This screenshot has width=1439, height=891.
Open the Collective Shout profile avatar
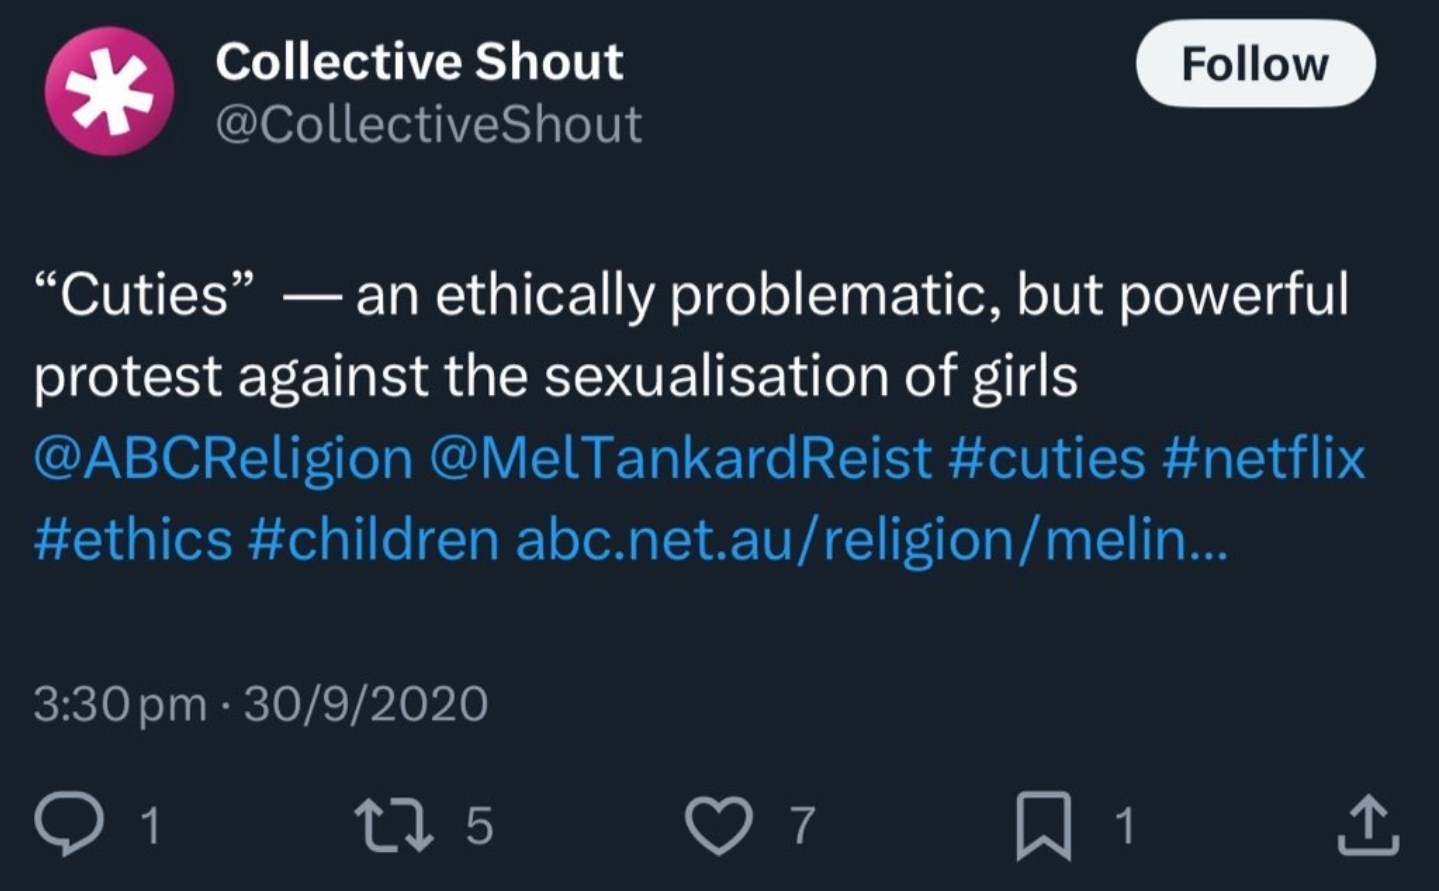(x=109, y=91)
